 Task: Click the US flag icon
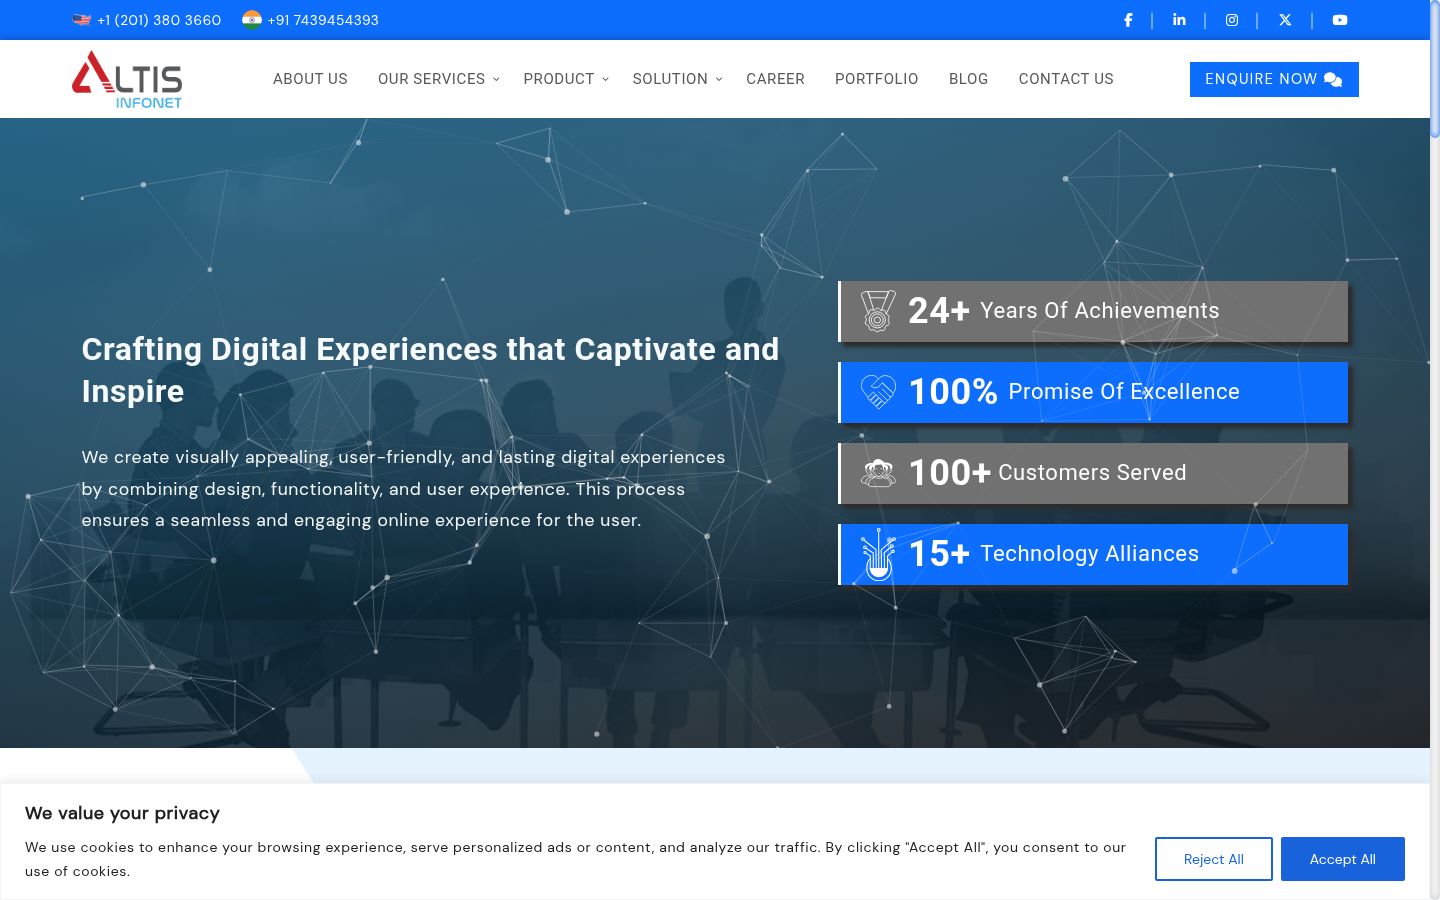[82, 20]
